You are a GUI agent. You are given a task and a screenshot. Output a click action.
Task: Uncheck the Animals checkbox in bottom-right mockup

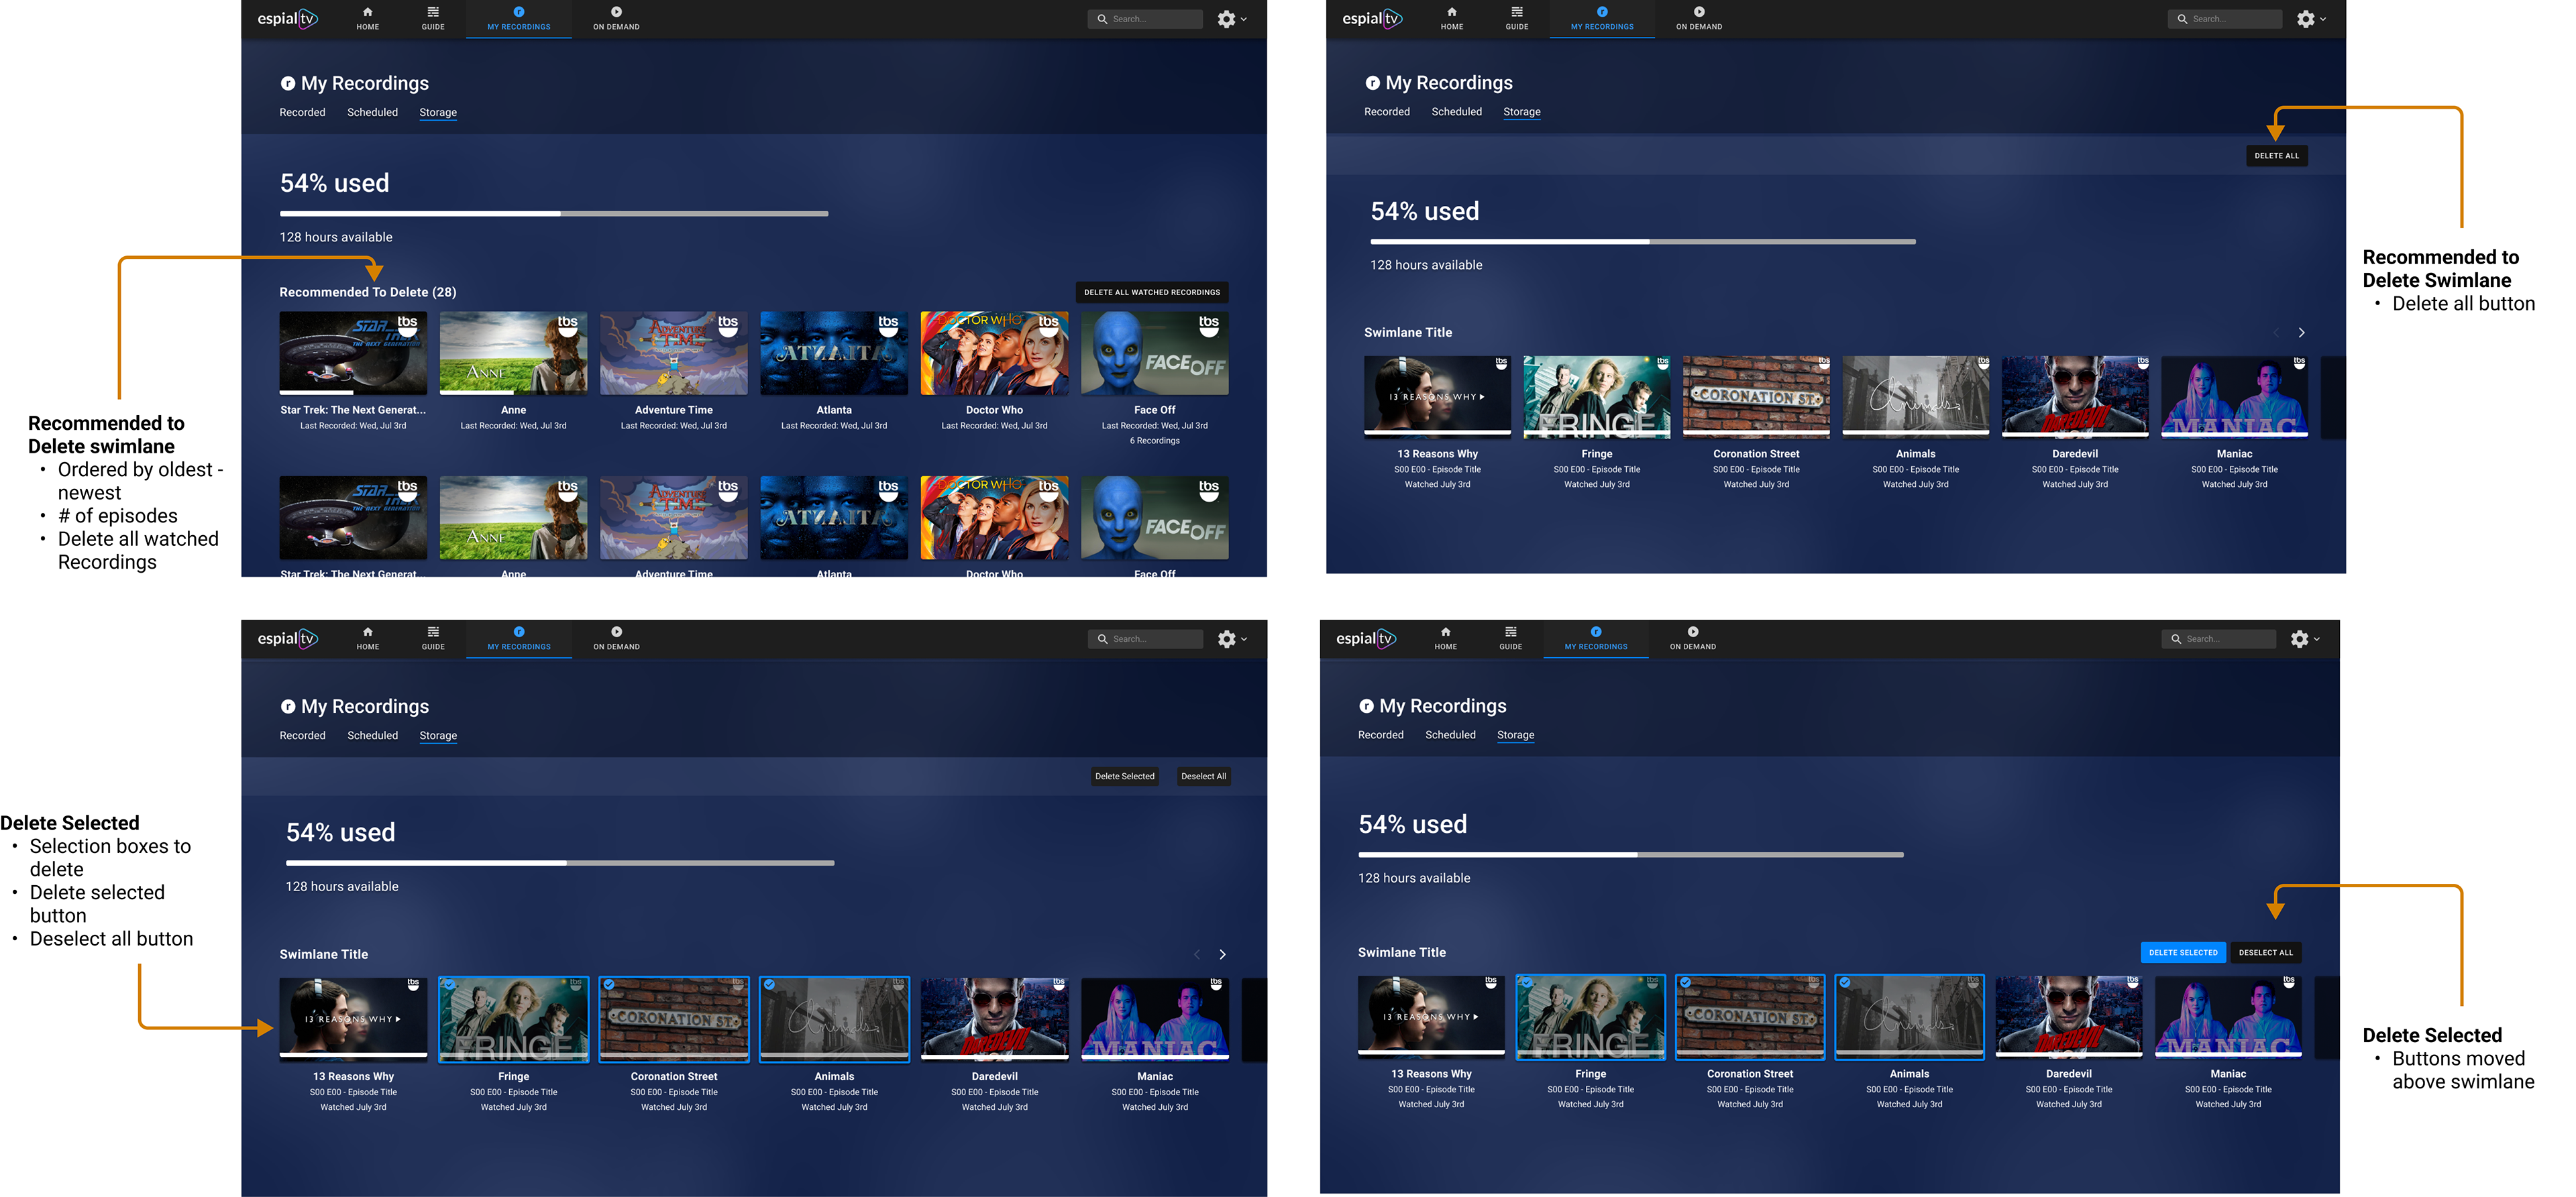tap(1846, 983)
